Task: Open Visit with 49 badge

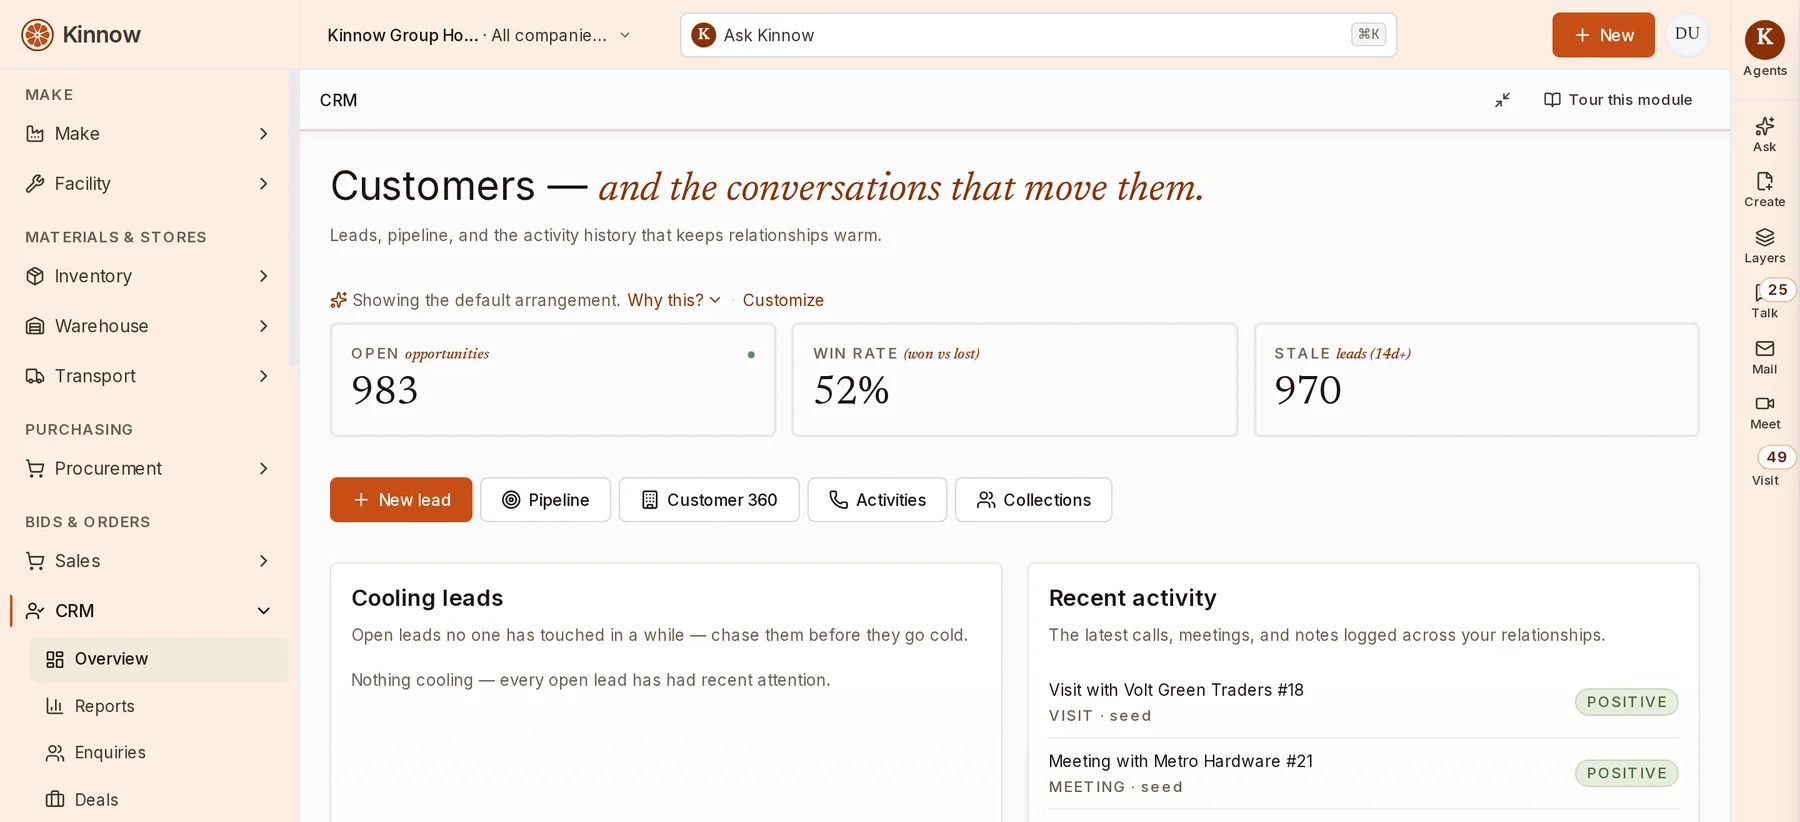Action: 1766,467
